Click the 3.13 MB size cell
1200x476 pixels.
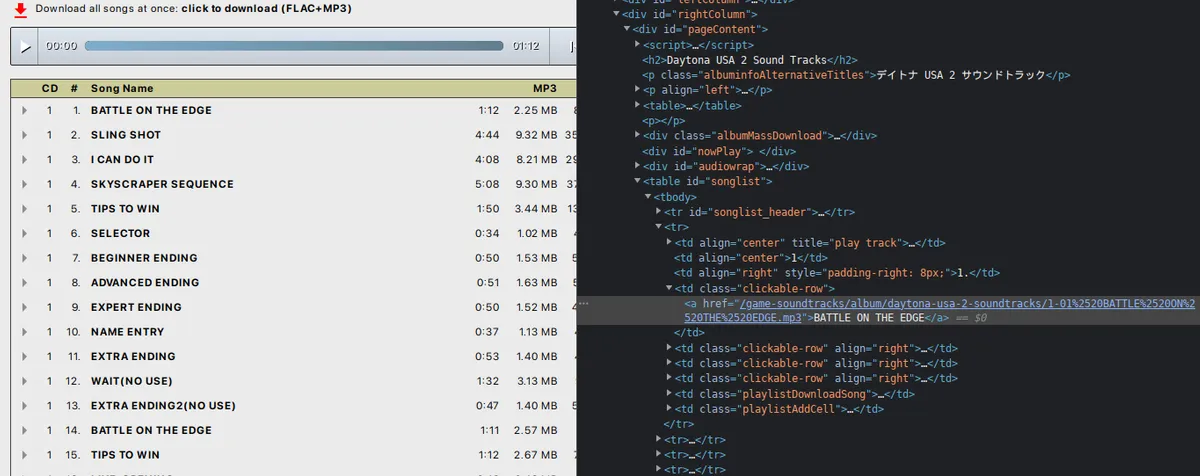coord(536,381)
